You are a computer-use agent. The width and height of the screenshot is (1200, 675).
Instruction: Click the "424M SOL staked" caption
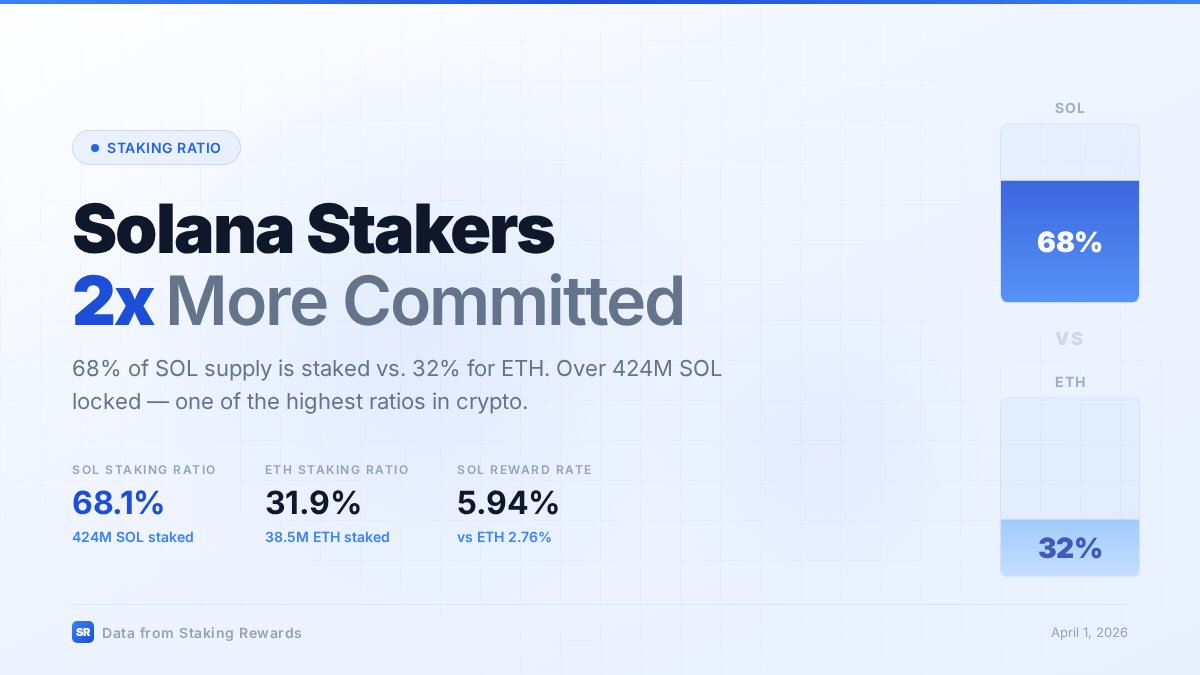click(133, 537)
